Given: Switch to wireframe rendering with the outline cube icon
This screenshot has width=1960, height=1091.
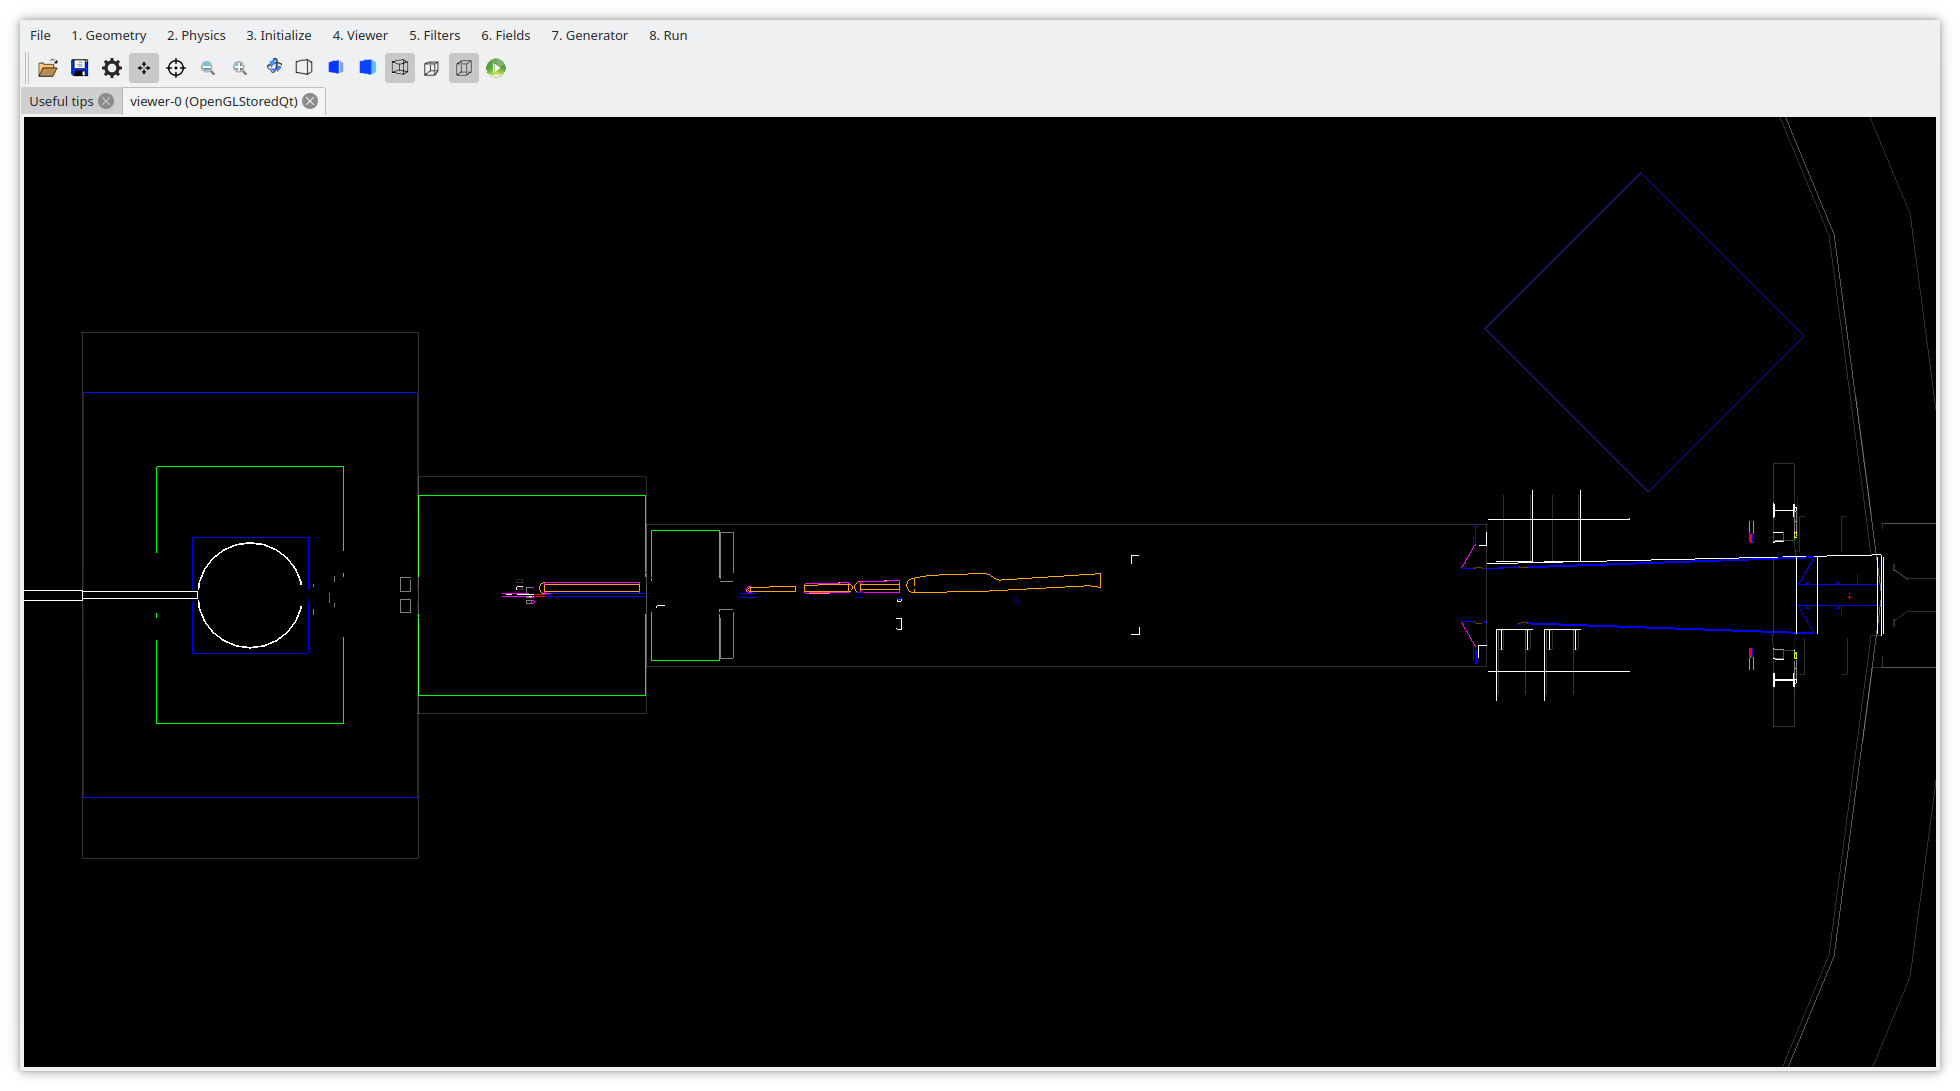Looking at the screenshot, I should (304, 67).
